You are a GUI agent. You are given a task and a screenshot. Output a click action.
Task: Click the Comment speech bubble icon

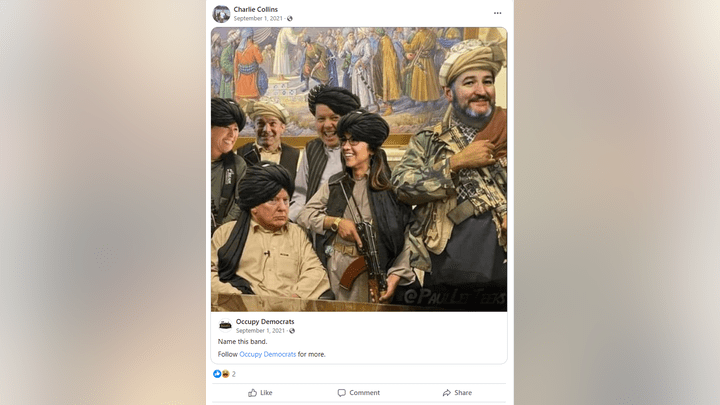(x=341, y=393)
